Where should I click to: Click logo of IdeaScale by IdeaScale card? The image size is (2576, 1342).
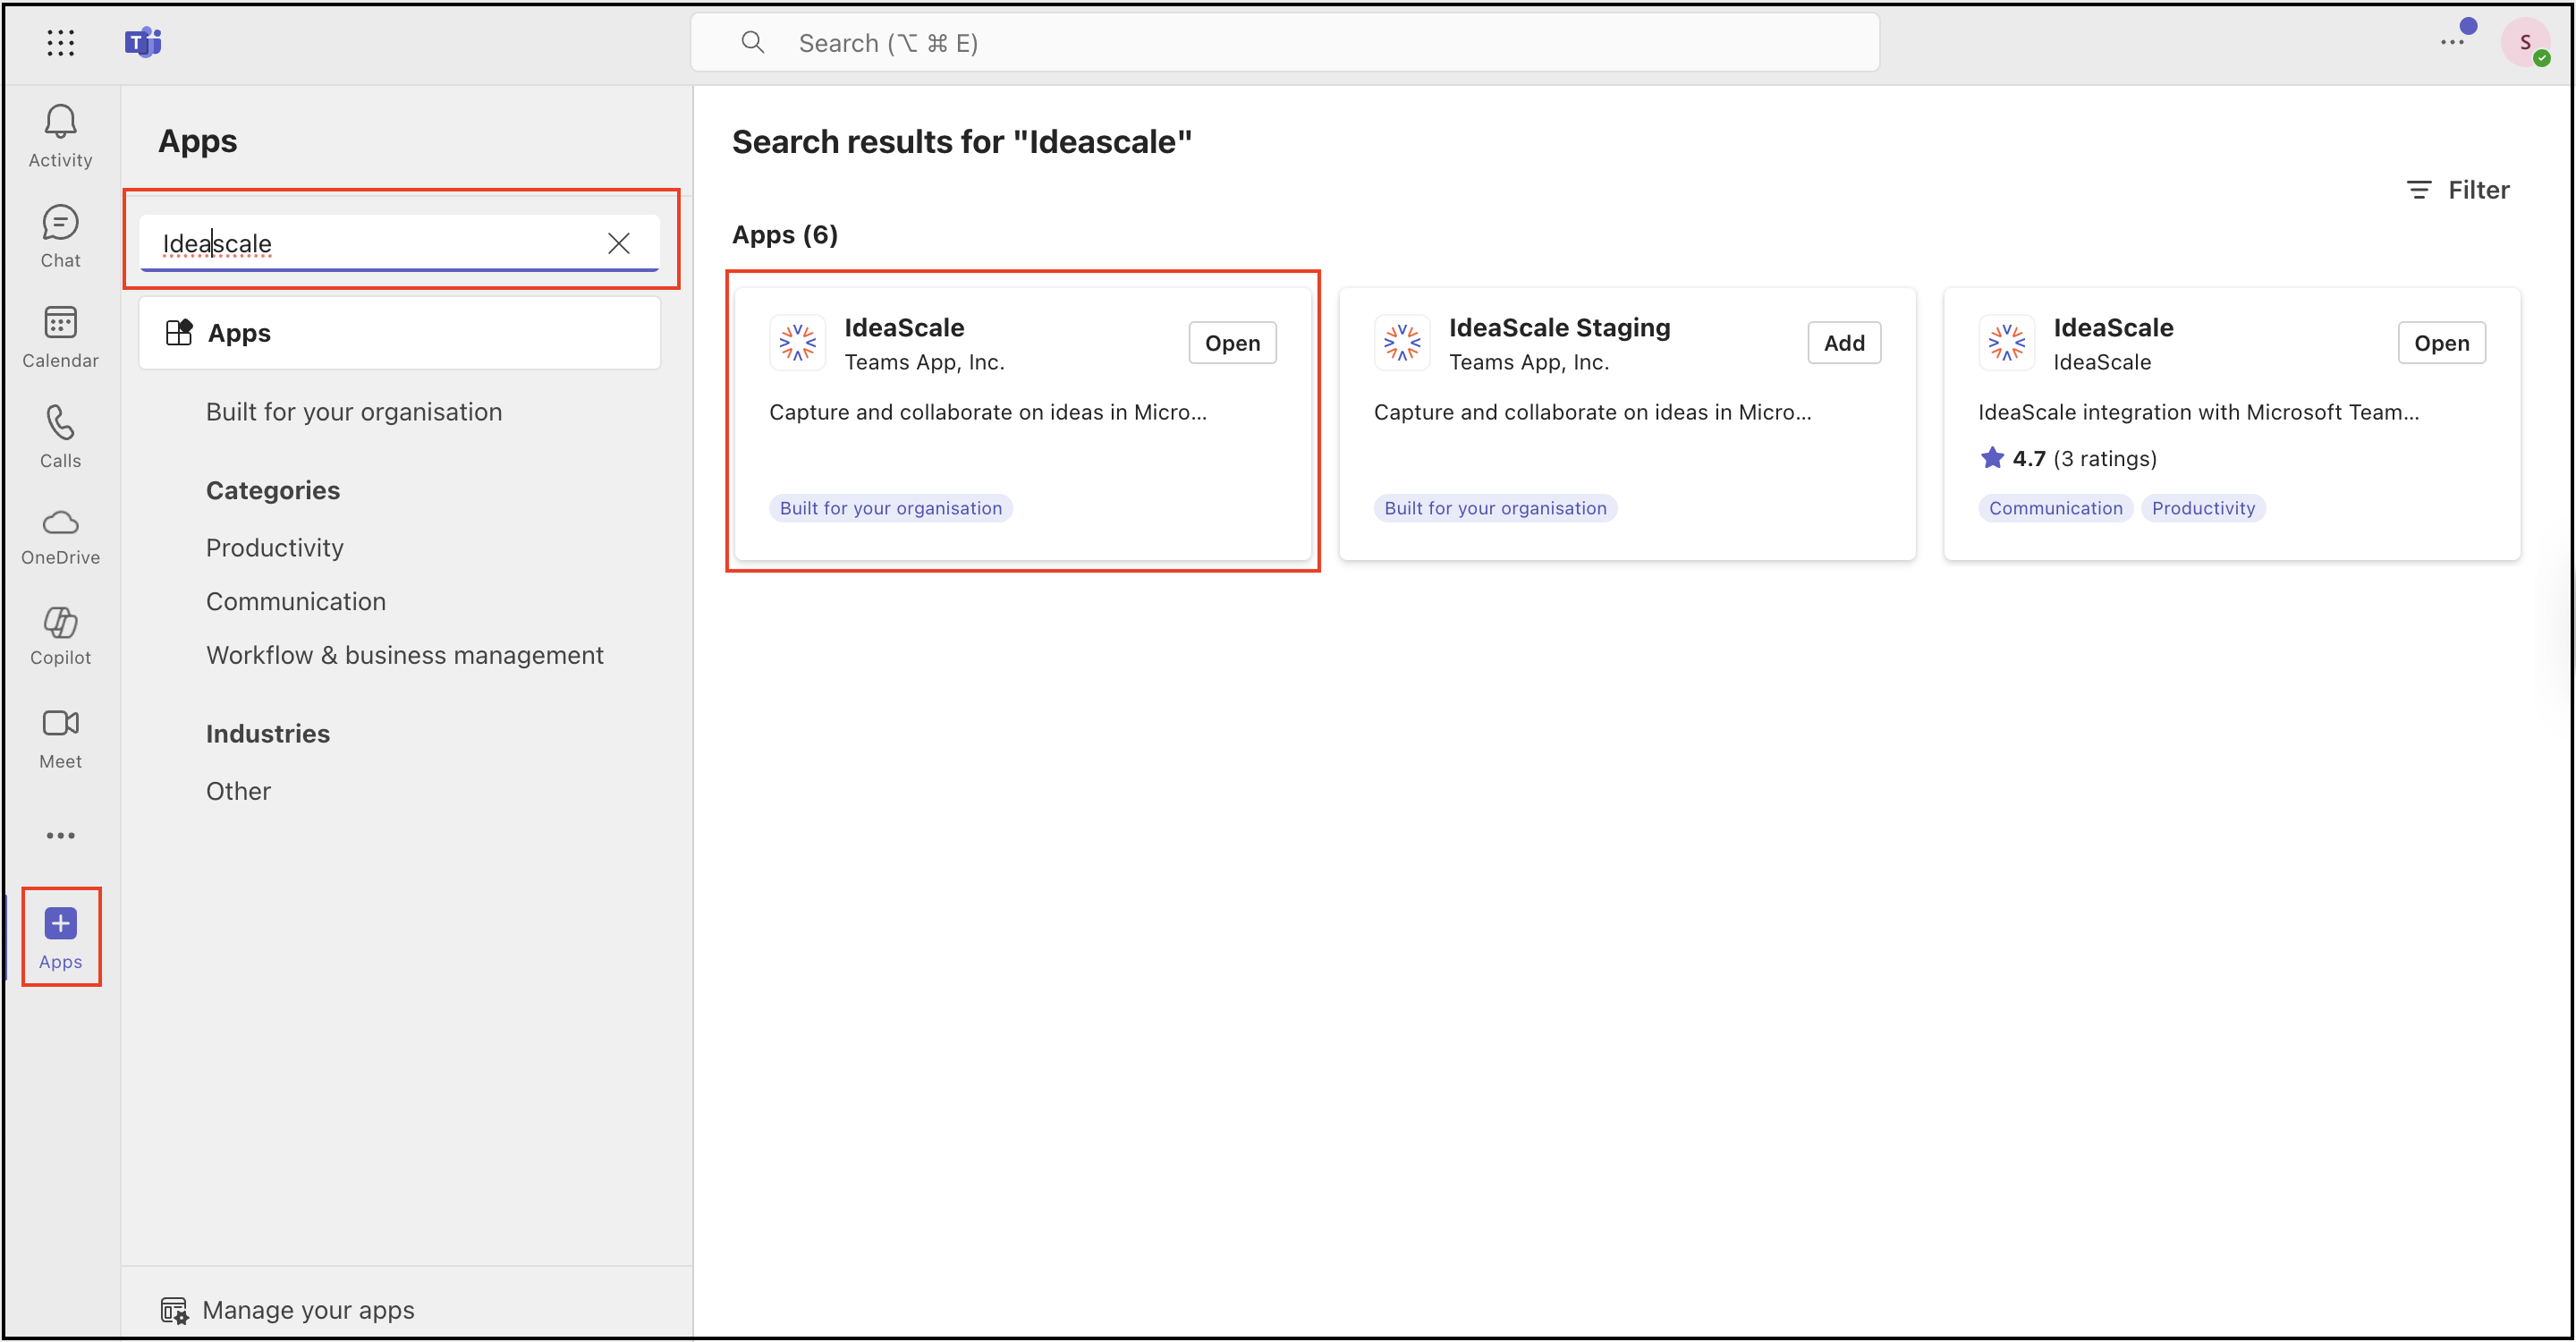click(x=2006, y=343)
